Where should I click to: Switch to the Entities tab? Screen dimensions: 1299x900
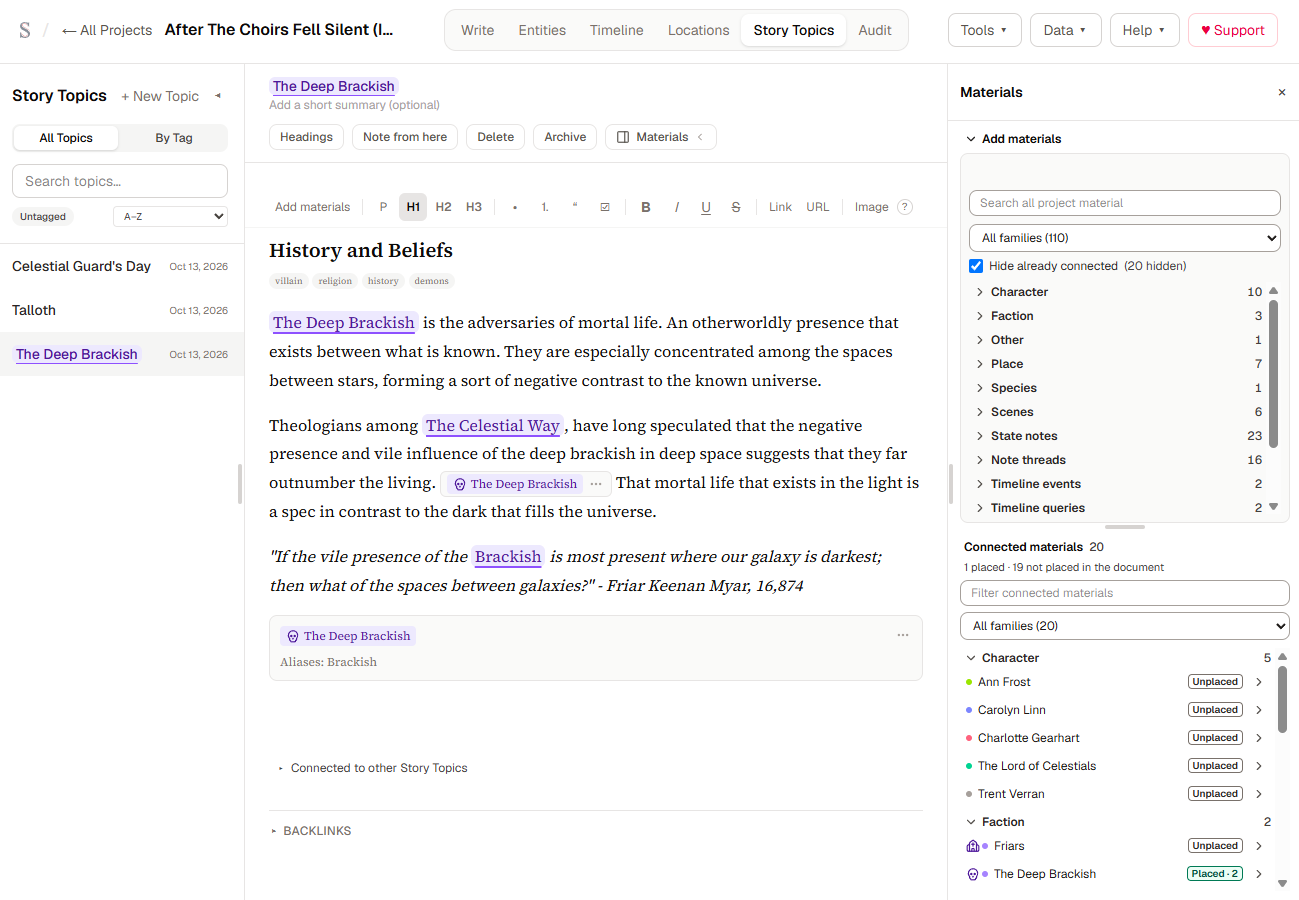click(x=542, y=30)
